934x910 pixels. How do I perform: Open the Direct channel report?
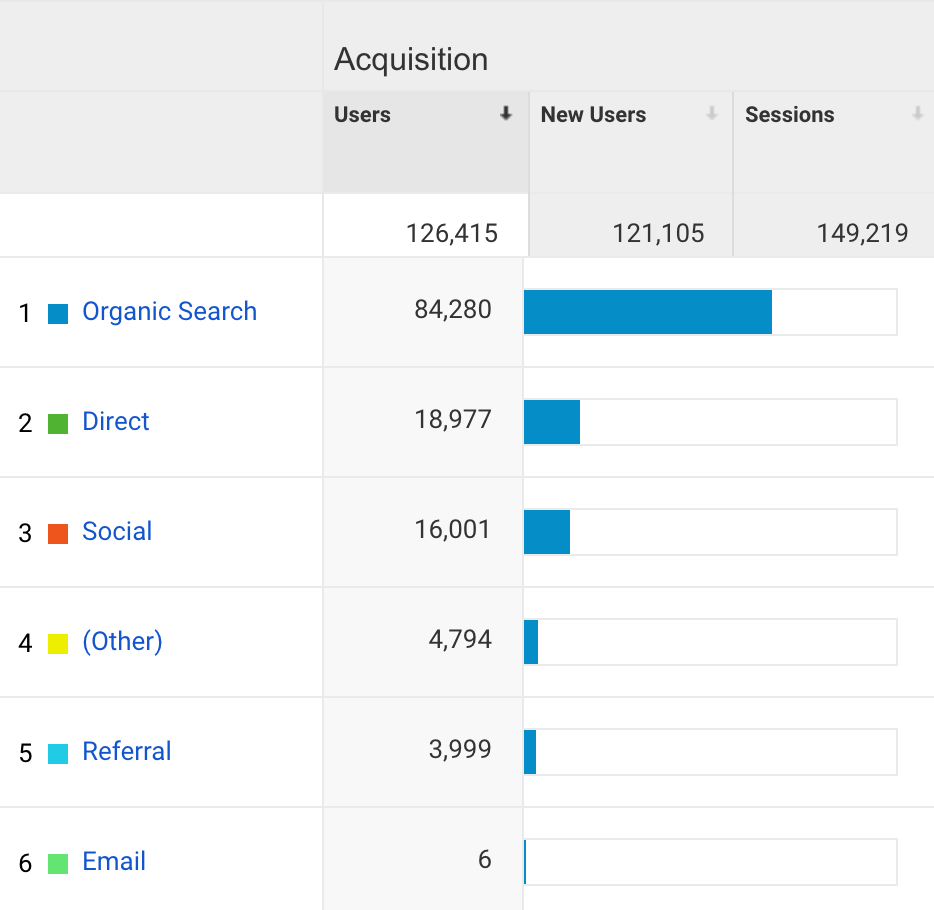click(x=115, y=422)
